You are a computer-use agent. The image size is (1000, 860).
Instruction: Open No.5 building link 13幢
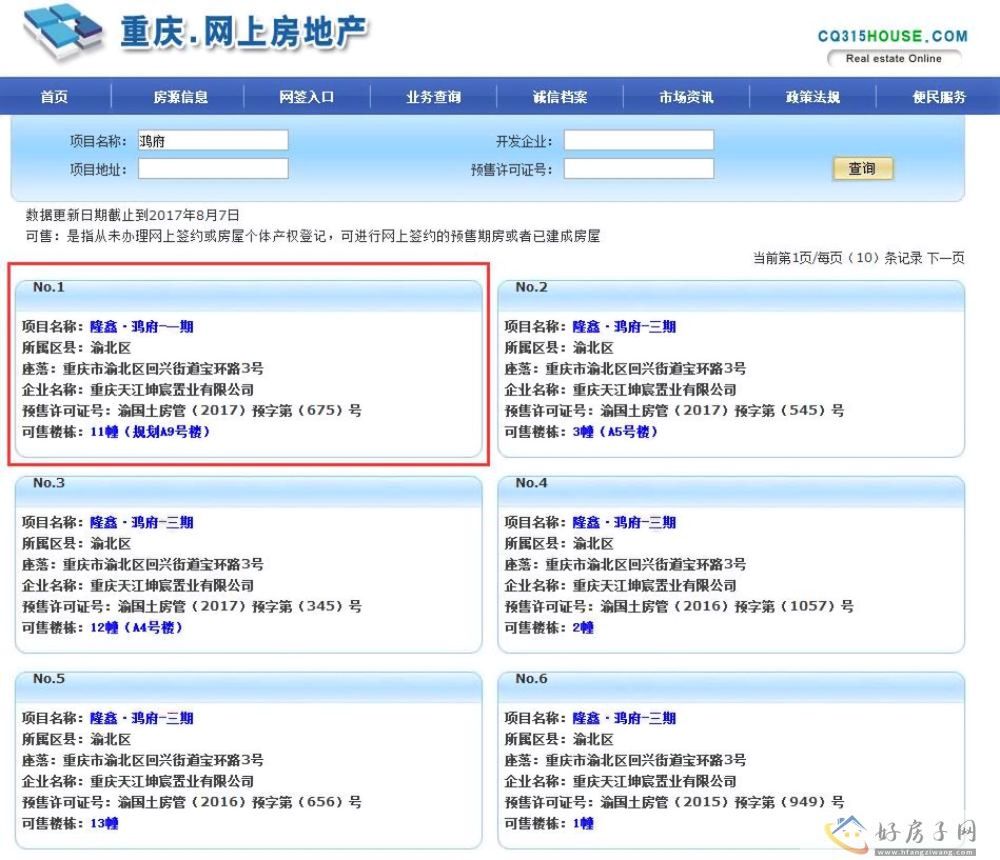104,824
